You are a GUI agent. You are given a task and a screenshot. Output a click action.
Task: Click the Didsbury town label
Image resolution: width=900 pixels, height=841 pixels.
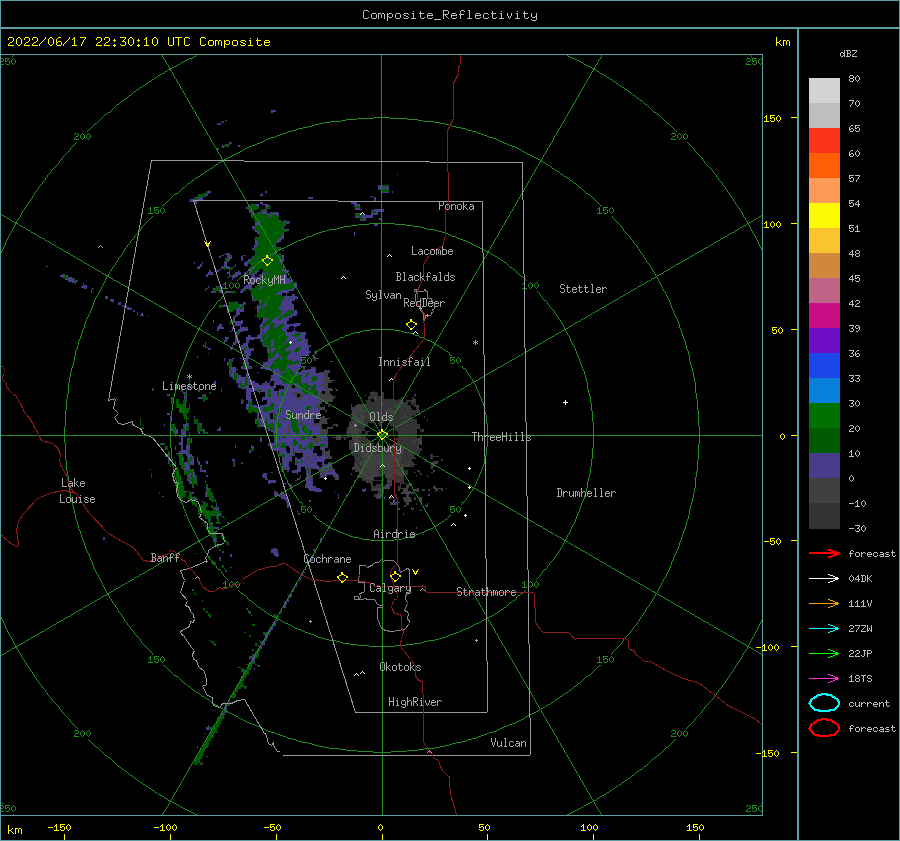coord(377,448)
